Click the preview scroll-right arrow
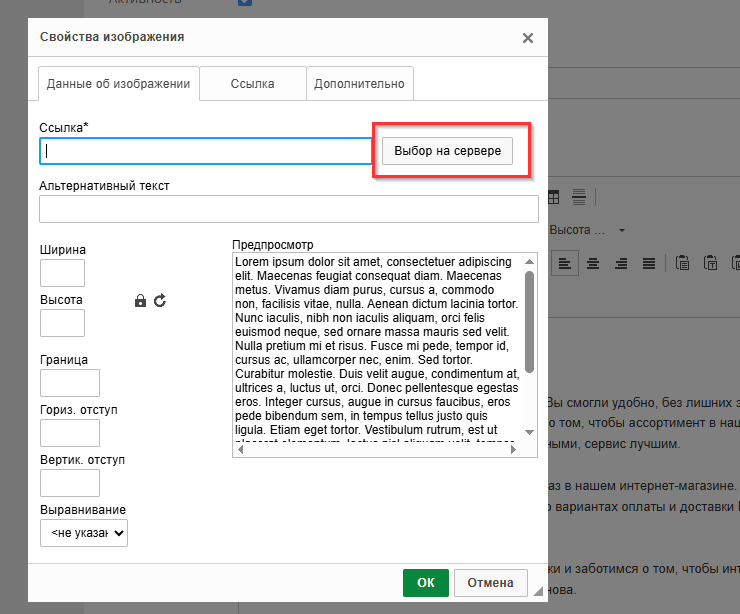740x614 pixels. [515, 450]
